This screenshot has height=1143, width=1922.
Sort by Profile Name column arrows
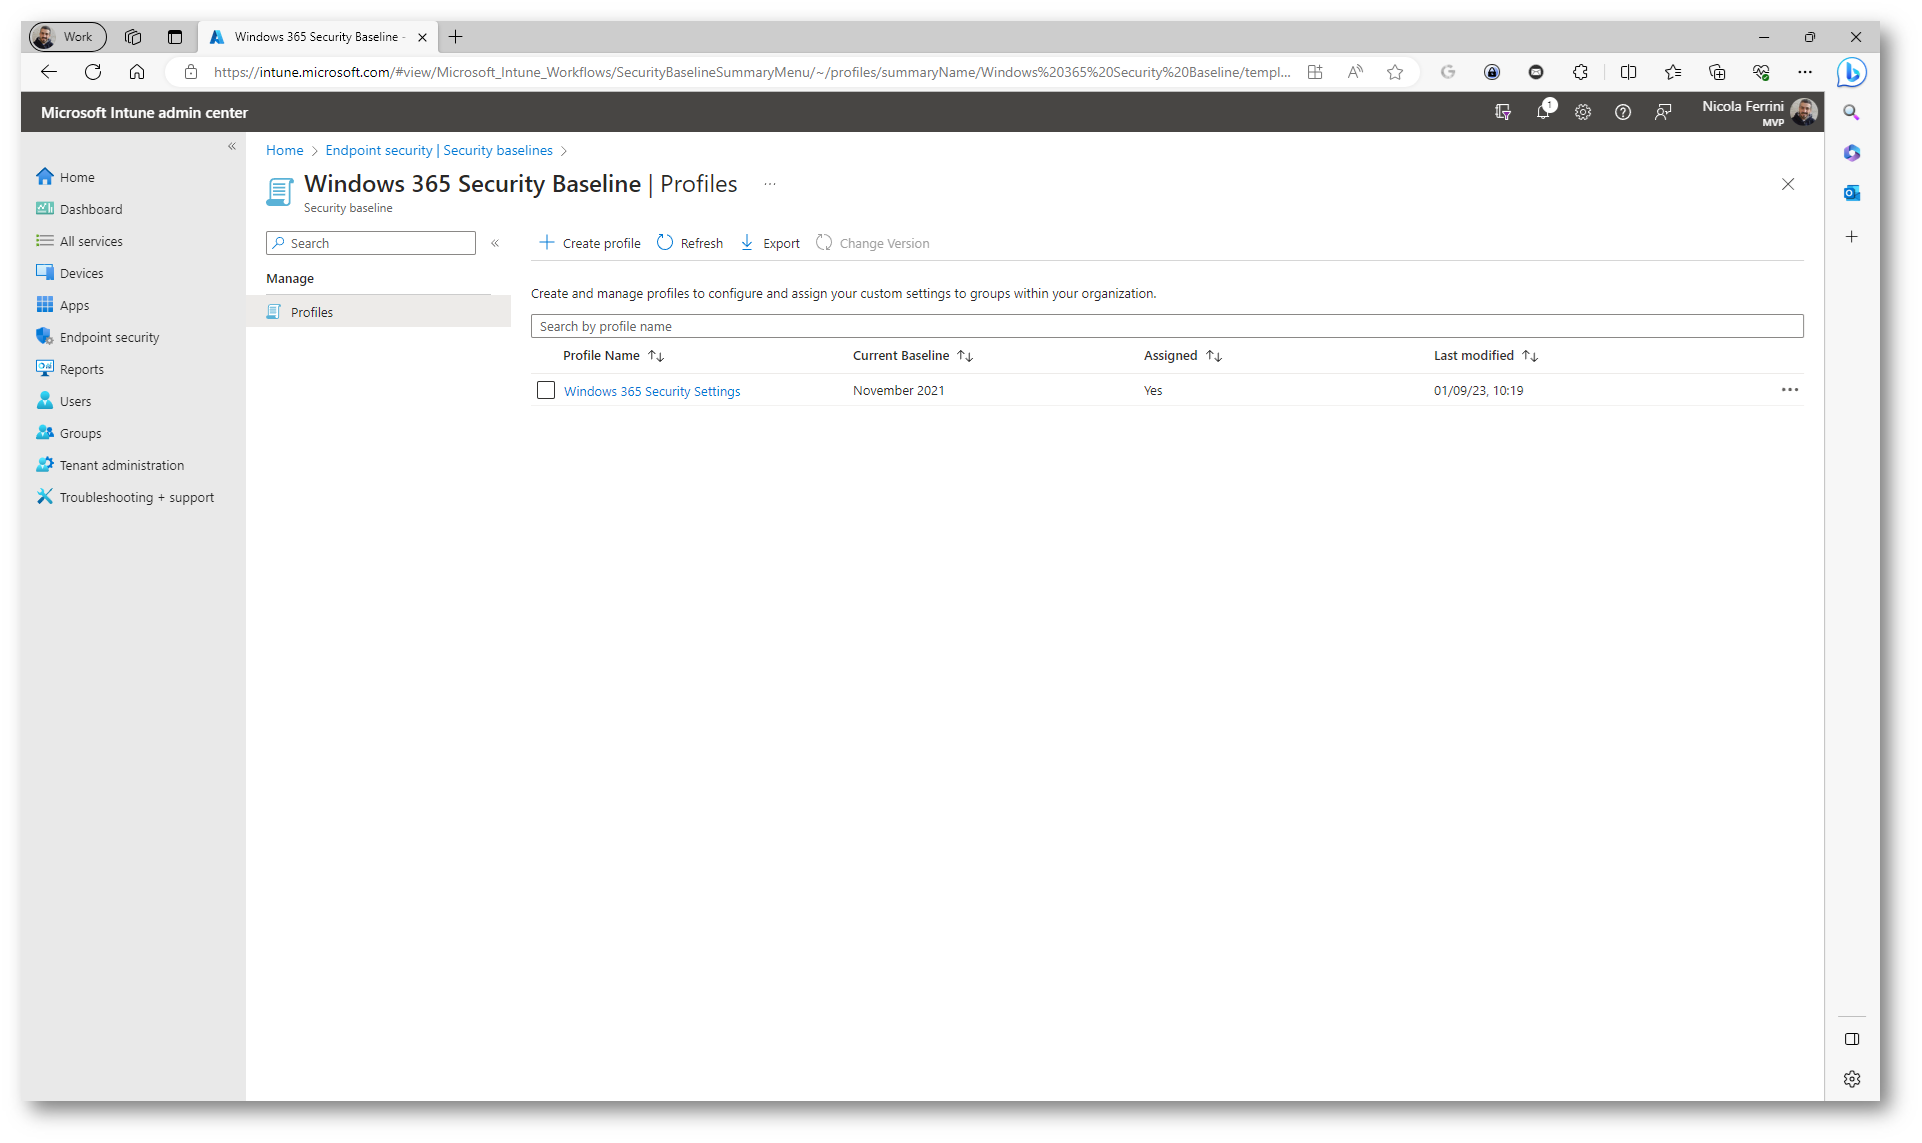(656, 356)
